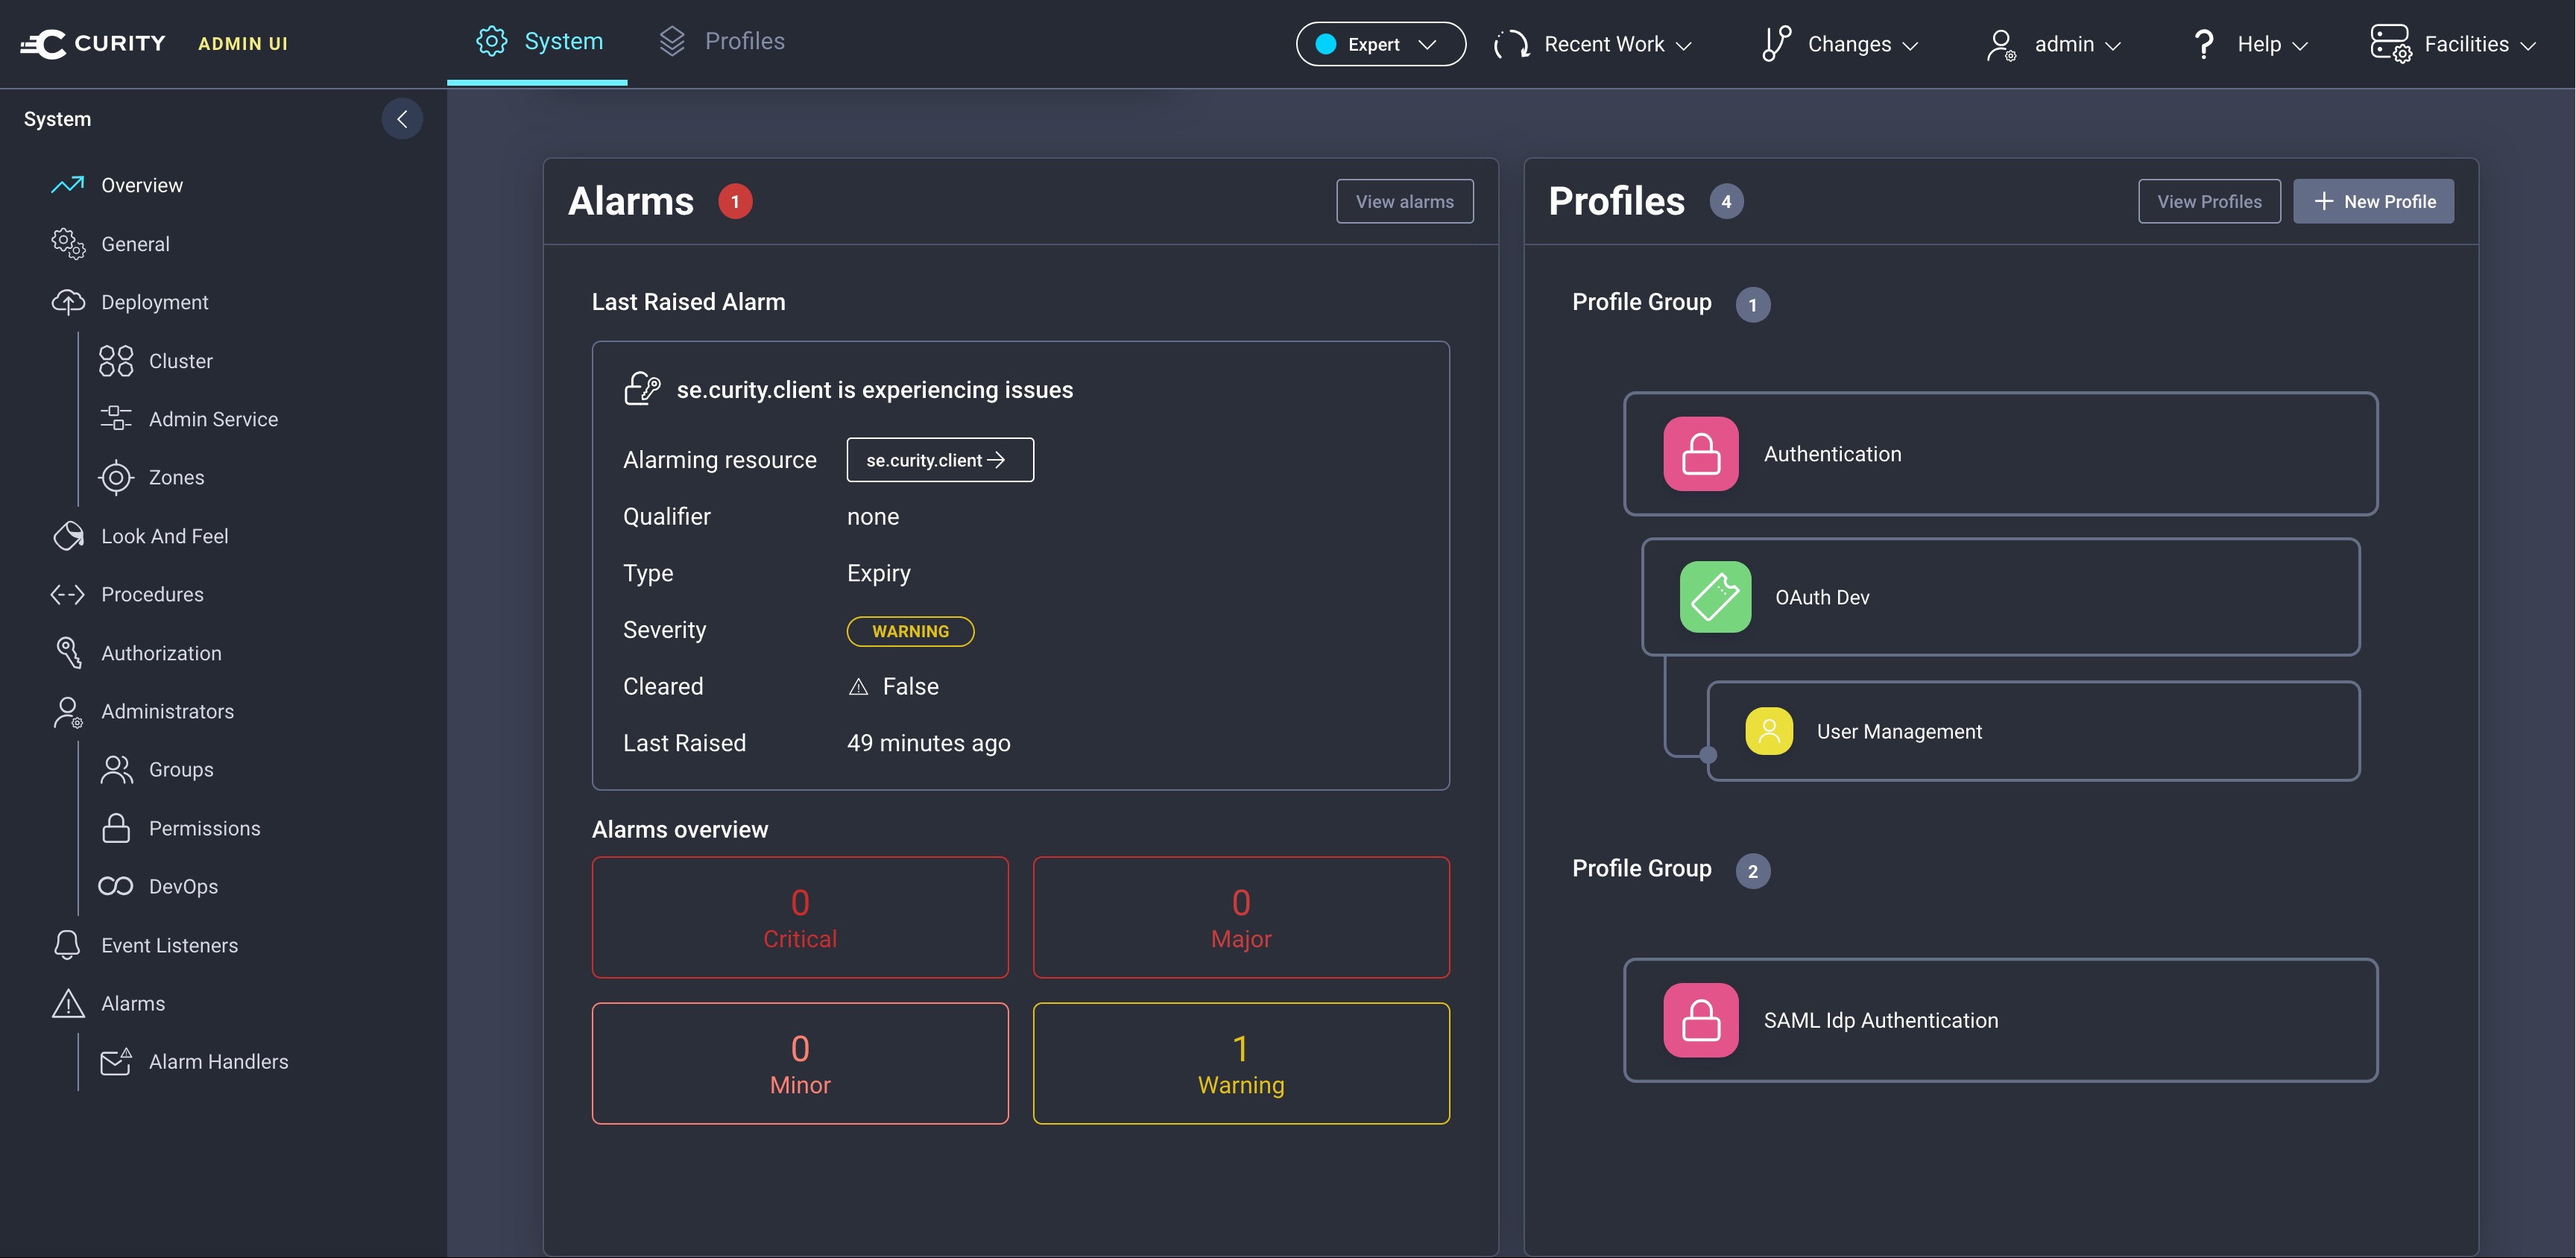The width and height of the screenshot is (2576, 1258).
Task: Click the Procedures code arrows icon
Action: 68,595
